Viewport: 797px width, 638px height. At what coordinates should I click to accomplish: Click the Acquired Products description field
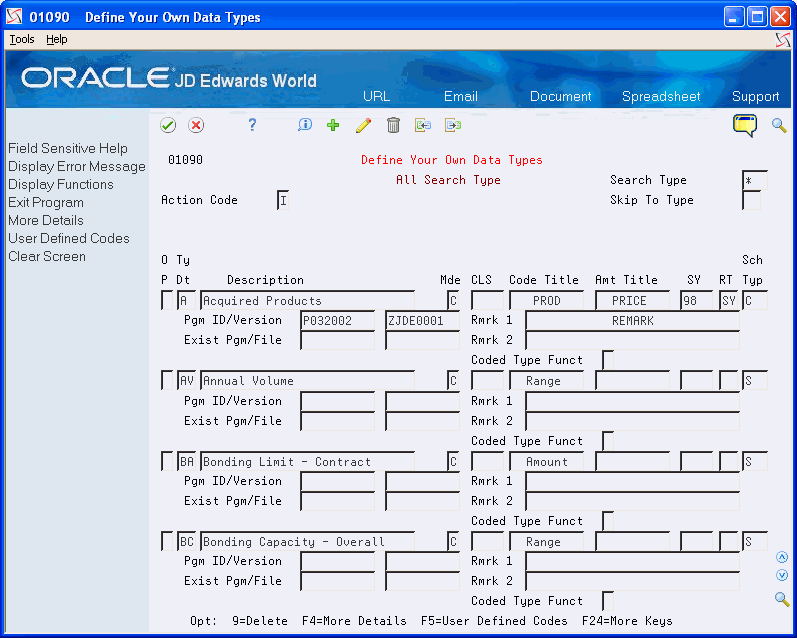click(308, 300)
